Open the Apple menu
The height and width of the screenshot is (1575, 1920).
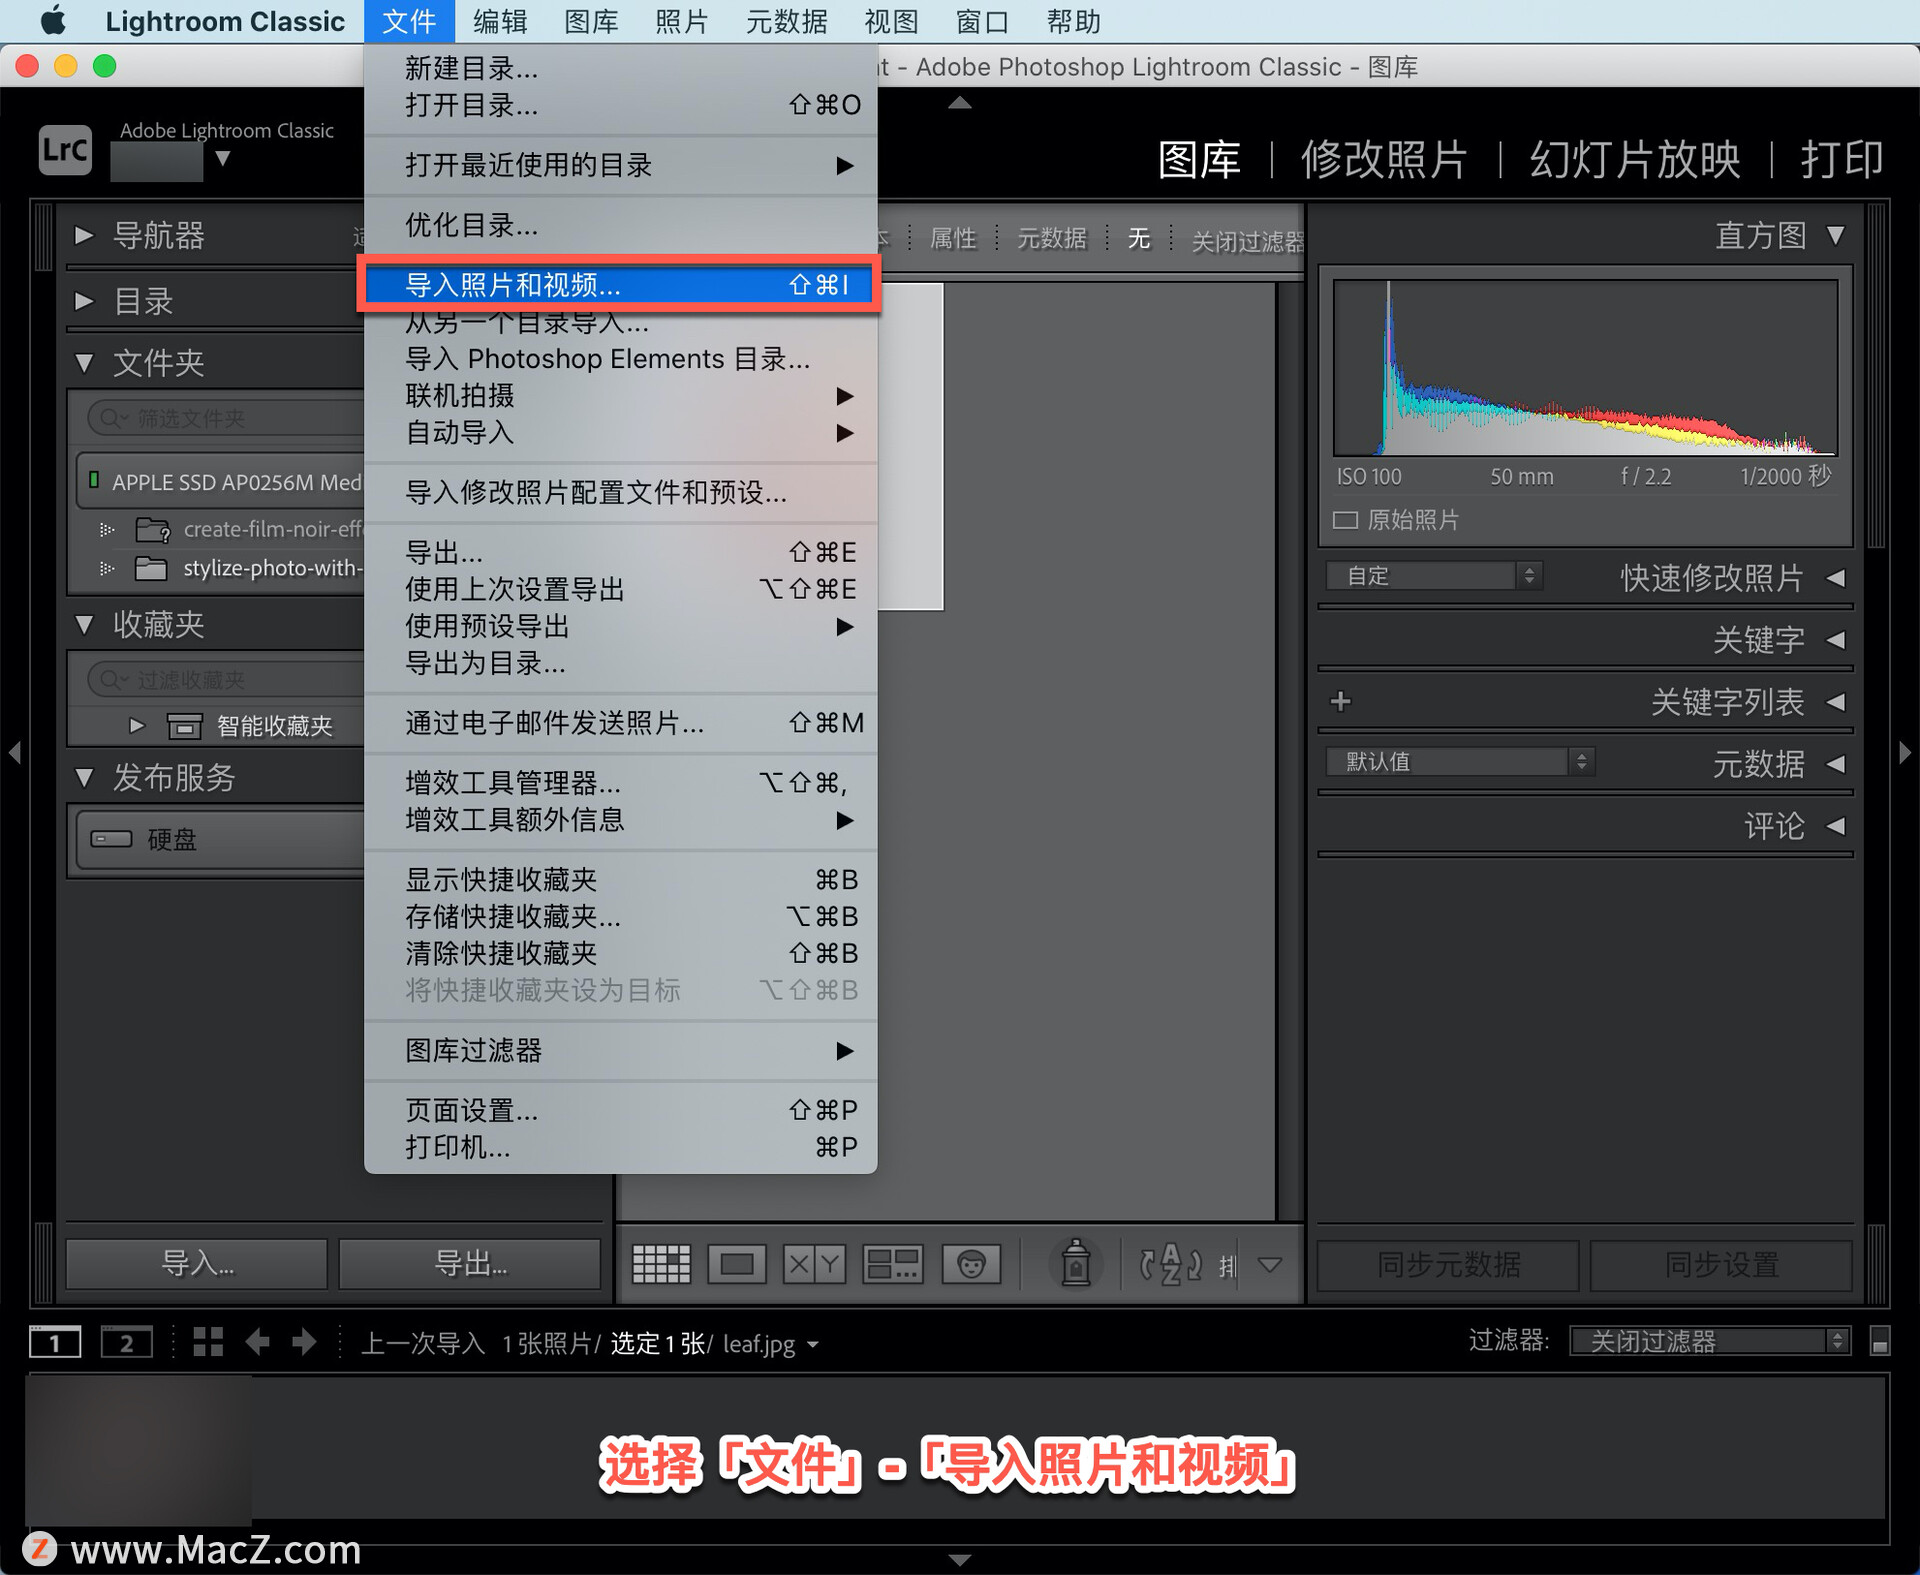pyautogui.click(x=53, y=21)
